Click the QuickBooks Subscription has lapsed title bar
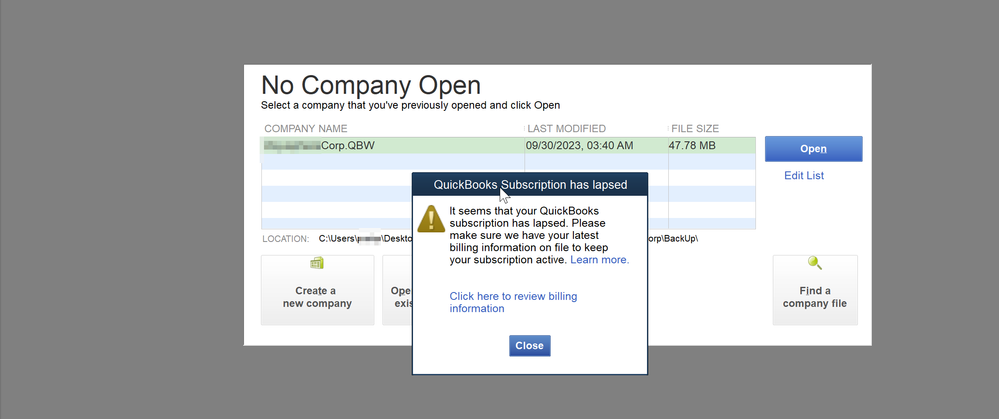 pyautogui.click(x=530, y=185)
